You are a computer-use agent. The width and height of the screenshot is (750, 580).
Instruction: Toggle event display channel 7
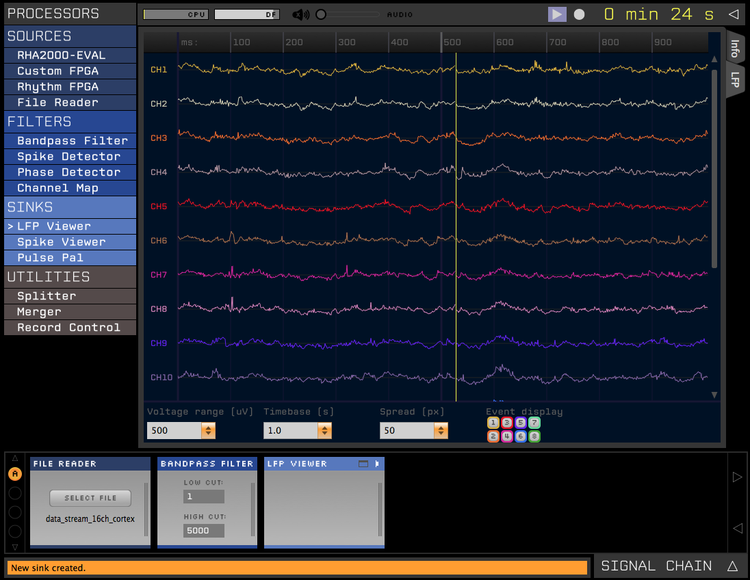(x=534, y=423)
